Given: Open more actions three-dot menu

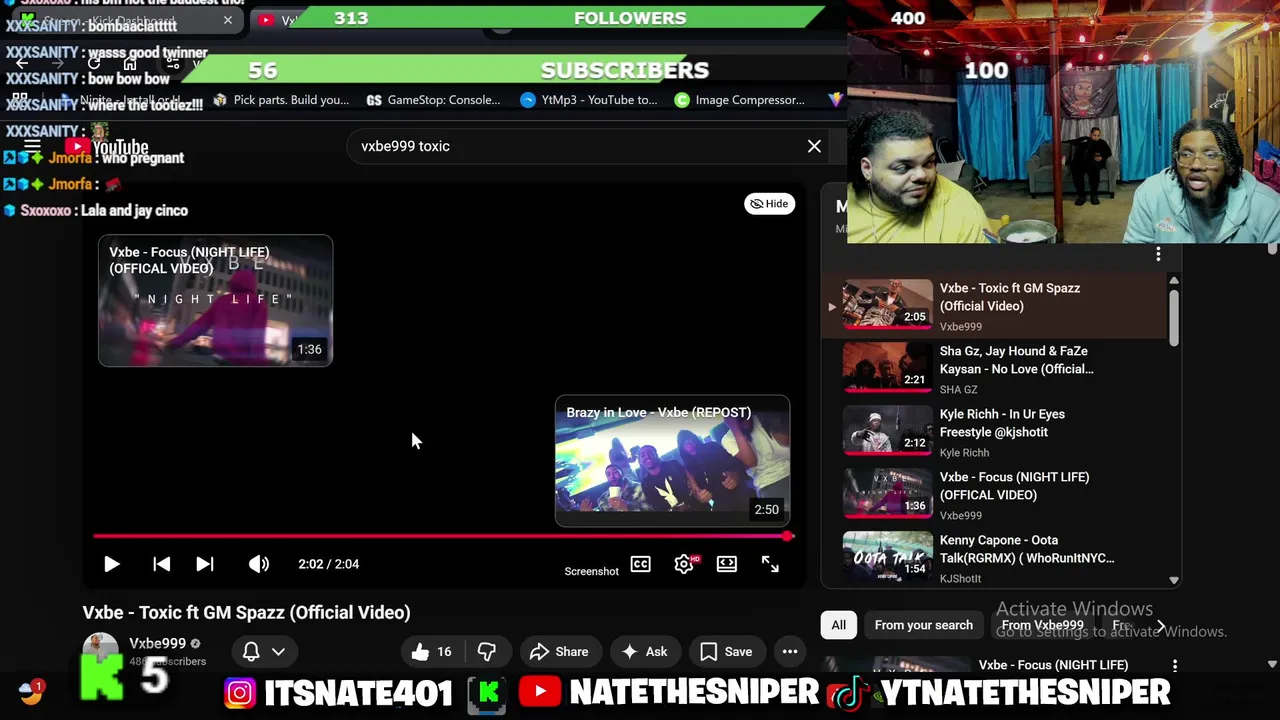Looking at the screenshot, I should (790, 652).
